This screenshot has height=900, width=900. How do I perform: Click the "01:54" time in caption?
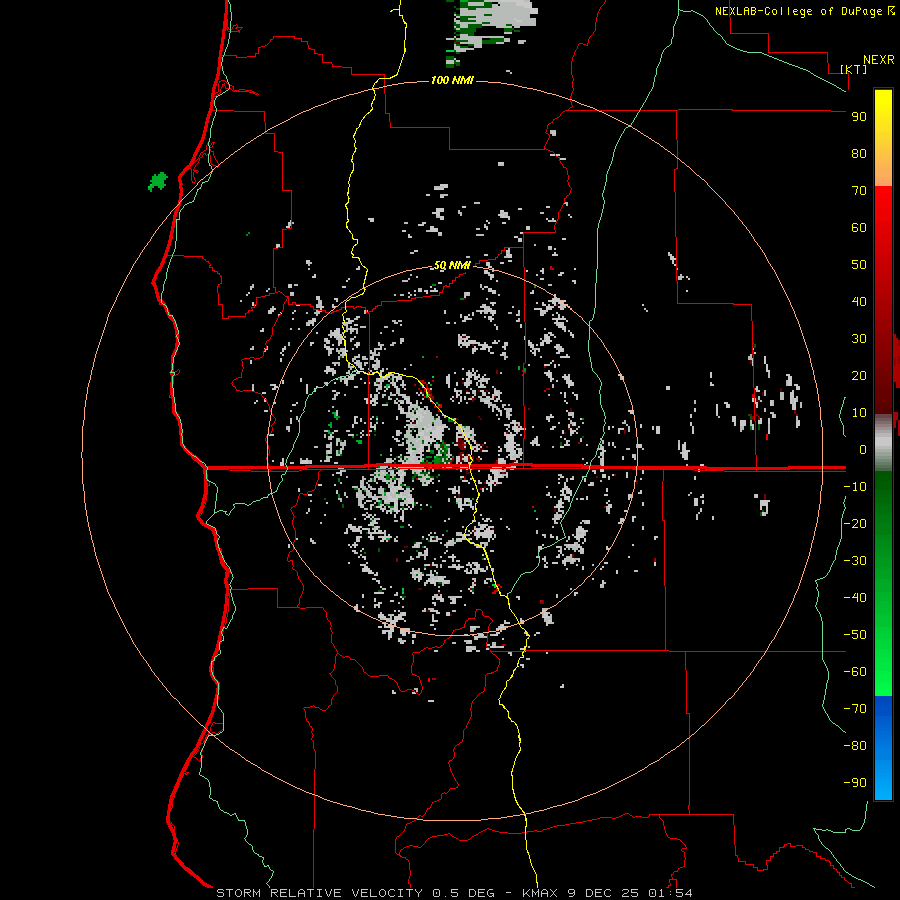click(670, 893)
